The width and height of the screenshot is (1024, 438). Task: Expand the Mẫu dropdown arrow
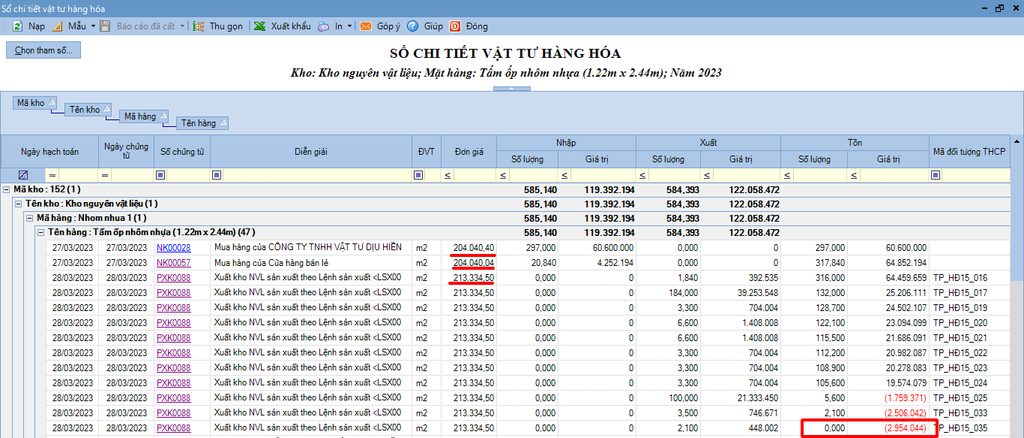point(93,26)
